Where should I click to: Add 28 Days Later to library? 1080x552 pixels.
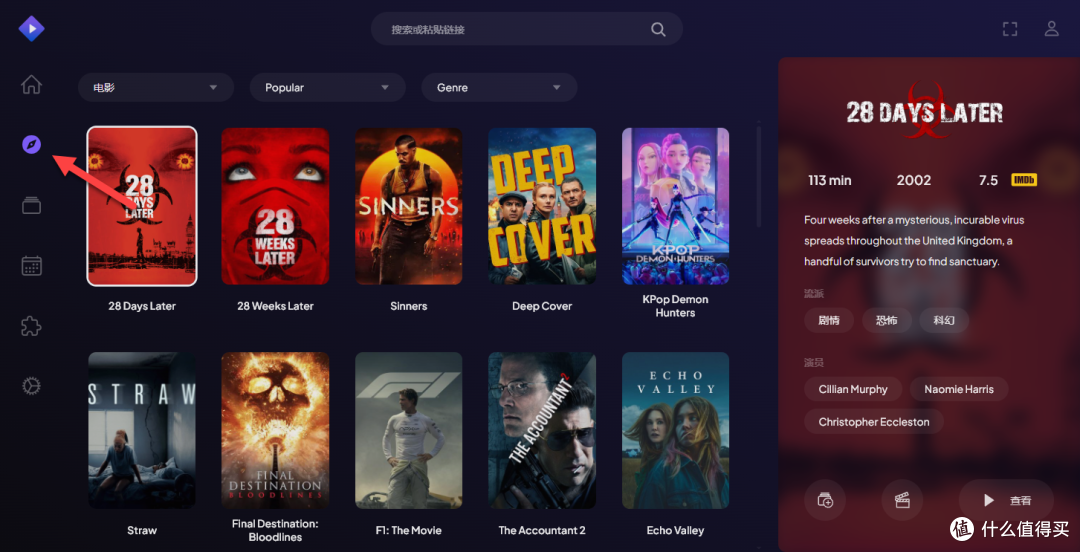pyautogui.click(x=825, y=500)
